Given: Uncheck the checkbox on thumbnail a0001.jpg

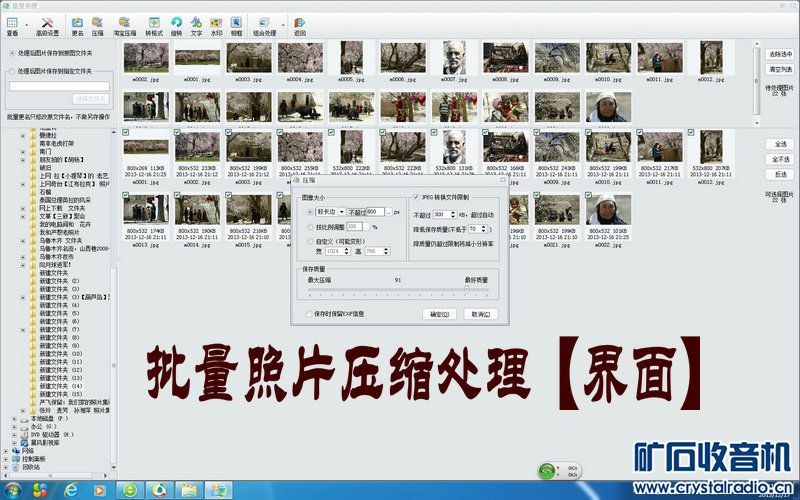Looking at the screenshot, I should (x=126, y=132).
